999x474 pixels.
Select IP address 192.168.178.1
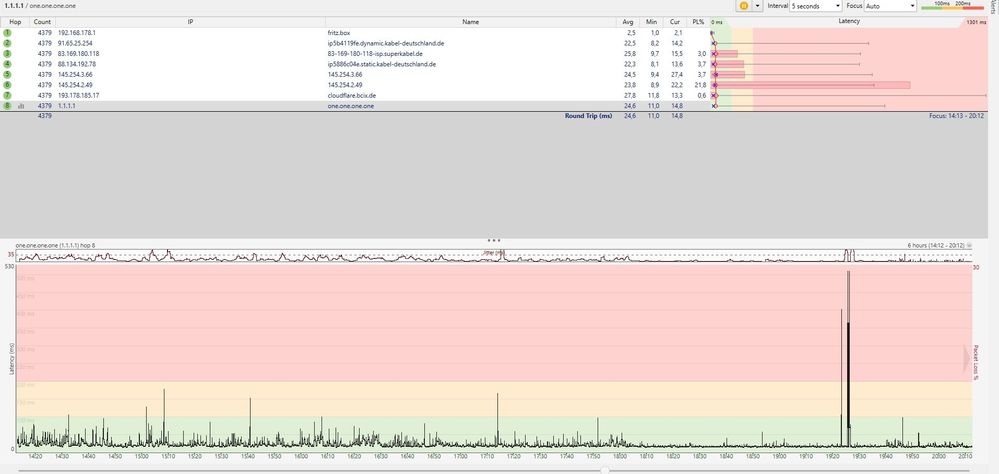[x=76, y=32]
